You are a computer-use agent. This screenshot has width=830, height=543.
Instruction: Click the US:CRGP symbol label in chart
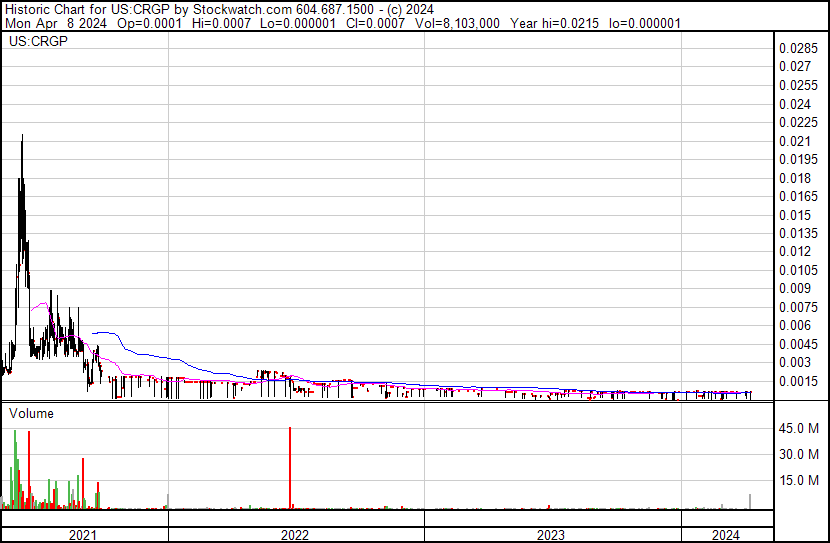pos(35,42)
